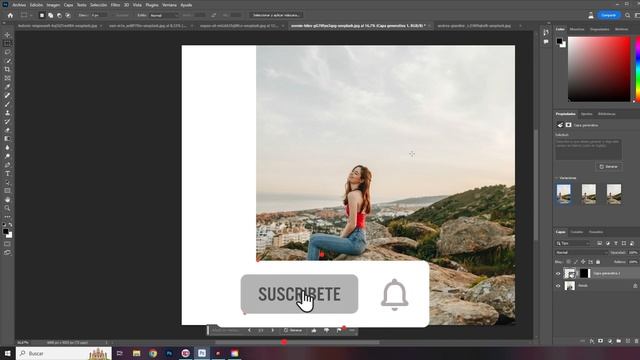Hide the Fondo layer

558,286
